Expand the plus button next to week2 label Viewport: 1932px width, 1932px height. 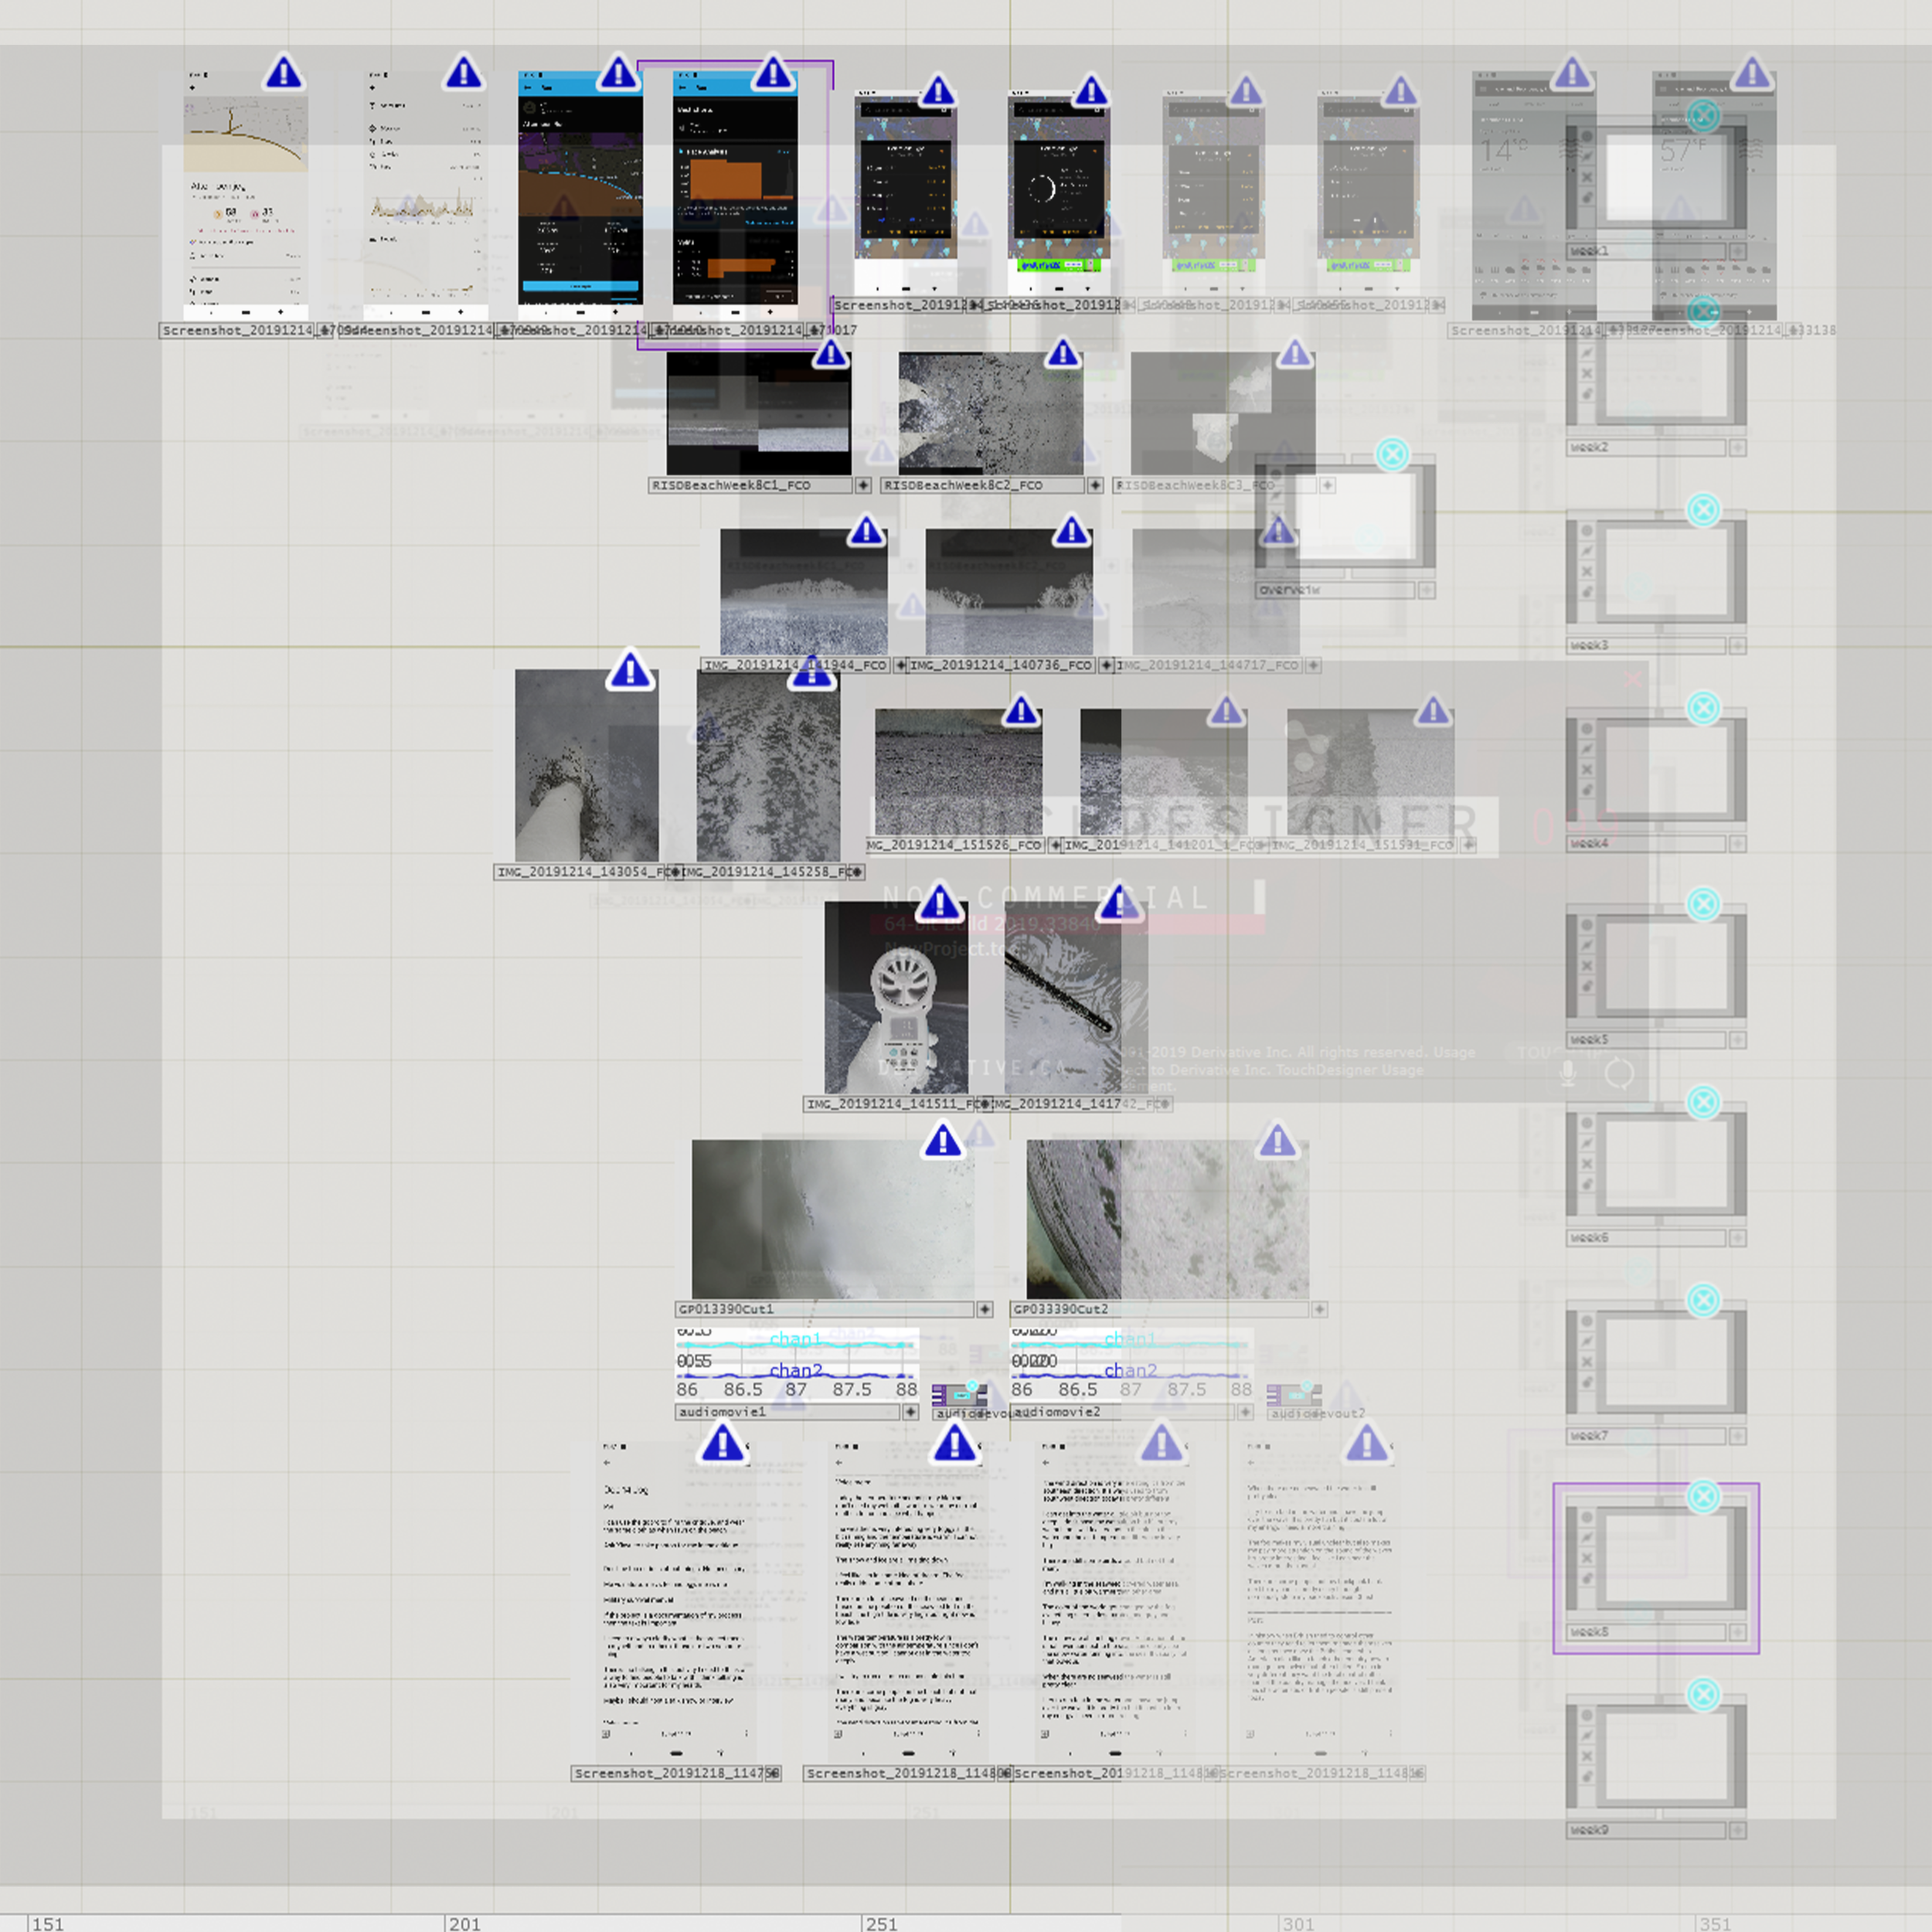tap(1738, 448)
